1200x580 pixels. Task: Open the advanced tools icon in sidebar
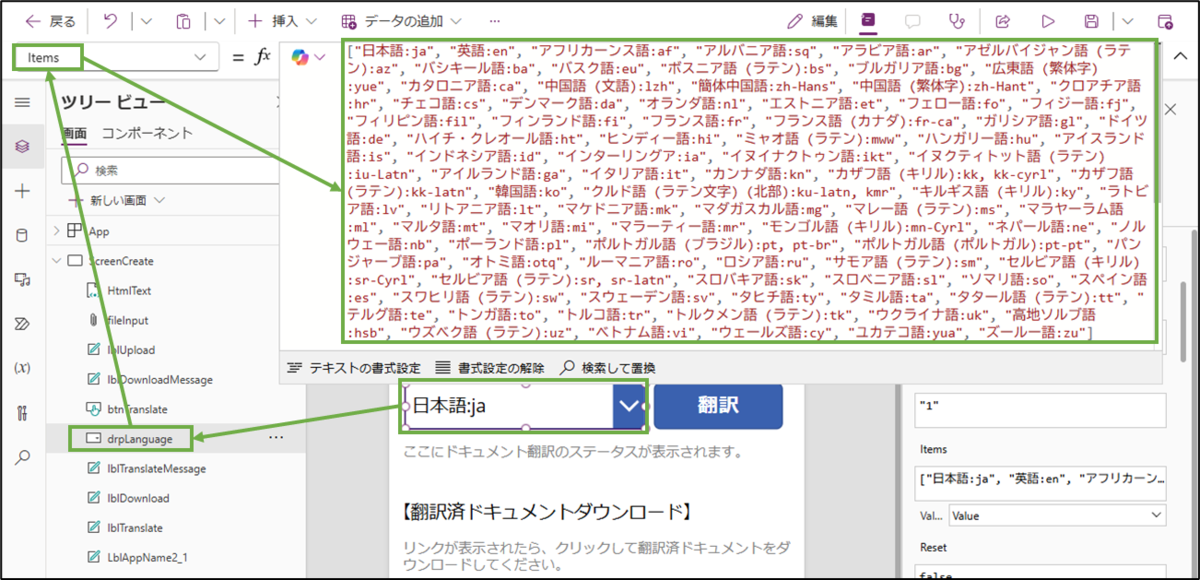(x=23, y=412)
